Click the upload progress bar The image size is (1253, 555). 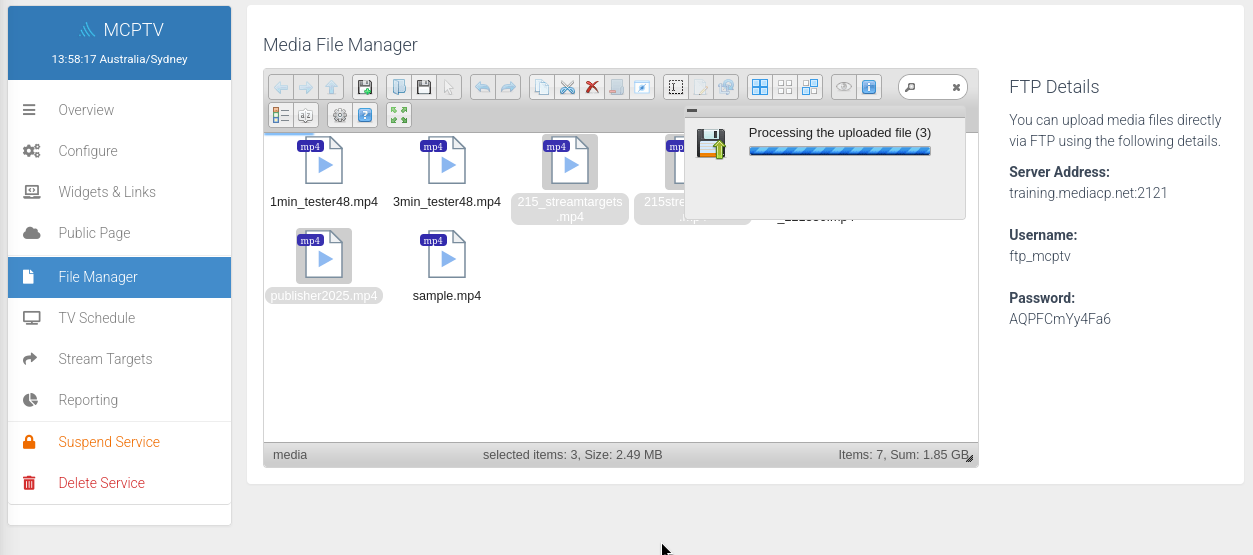coord(840,151)
